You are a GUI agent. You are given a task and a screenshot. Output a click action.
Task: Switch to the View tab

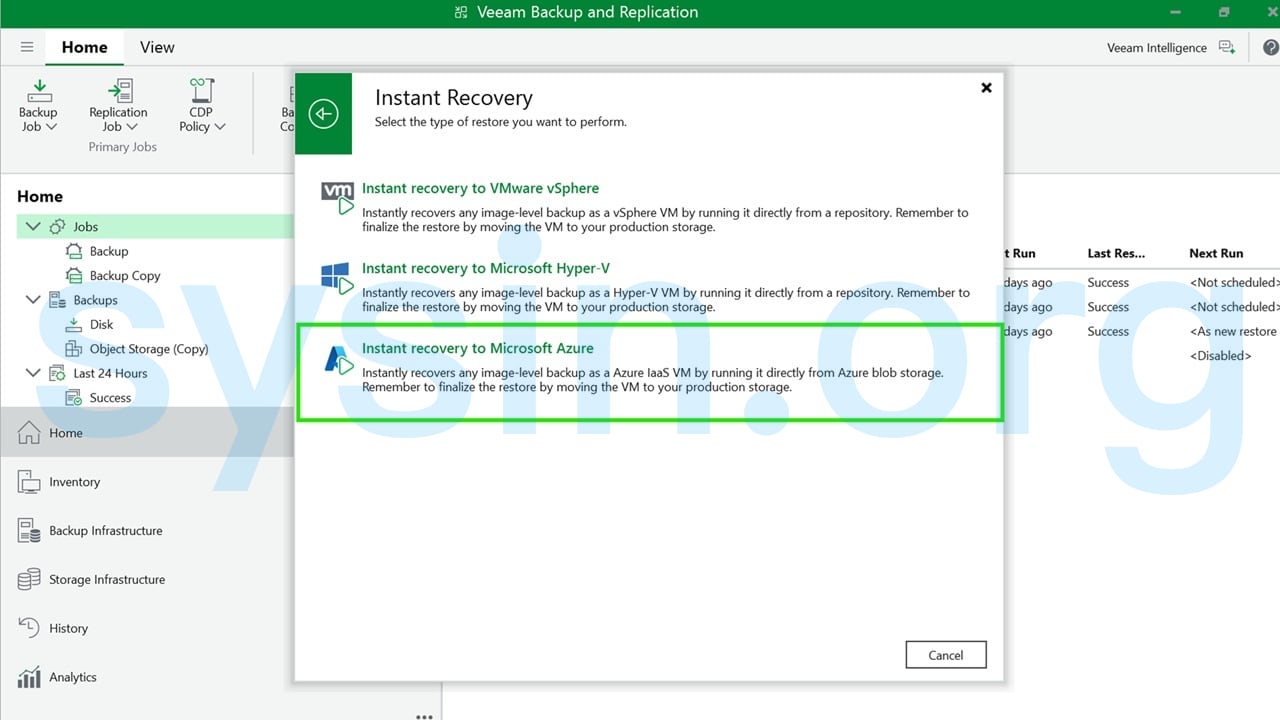pyautogui.click(x=156, y=46)
